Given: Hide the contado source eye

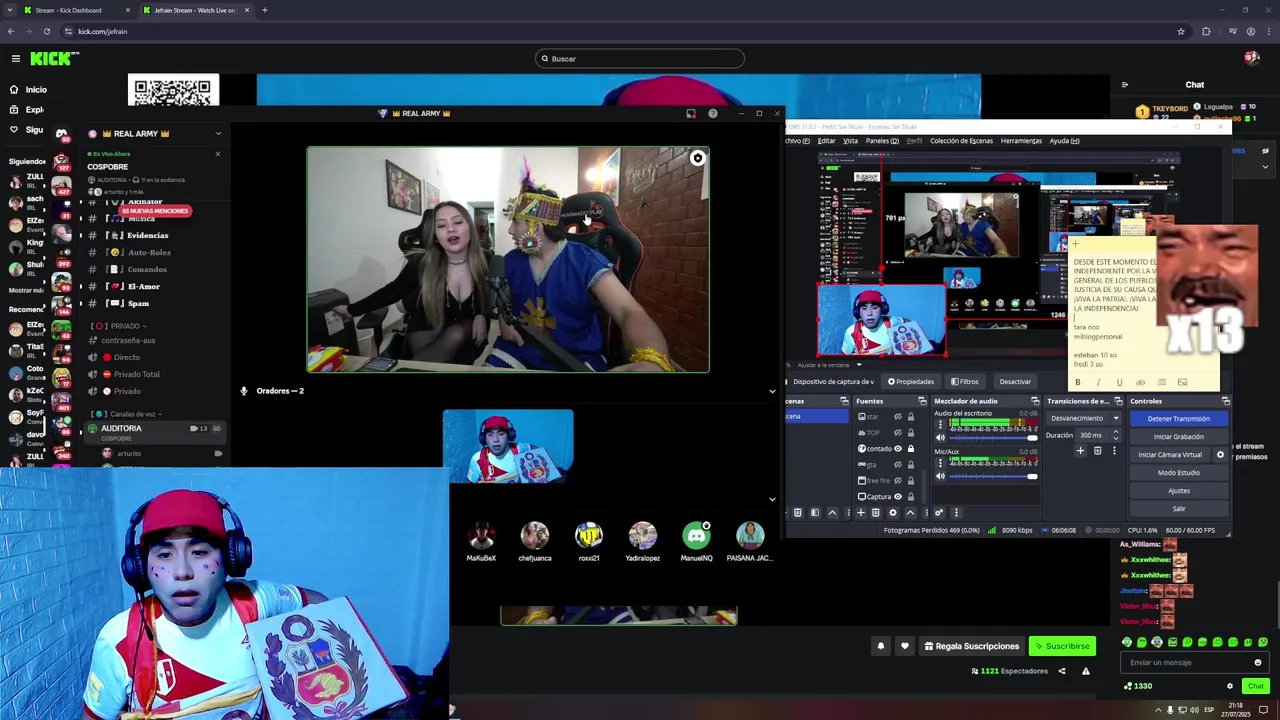Looking at the screenshot, I should click(x=897, y=449).
